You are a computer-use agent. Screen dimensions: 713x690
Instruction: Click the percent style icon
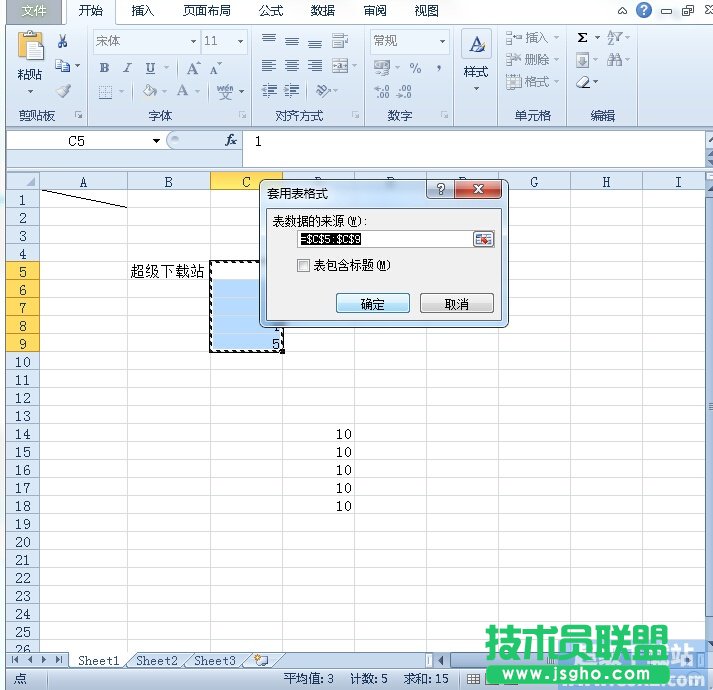[415, 68]
